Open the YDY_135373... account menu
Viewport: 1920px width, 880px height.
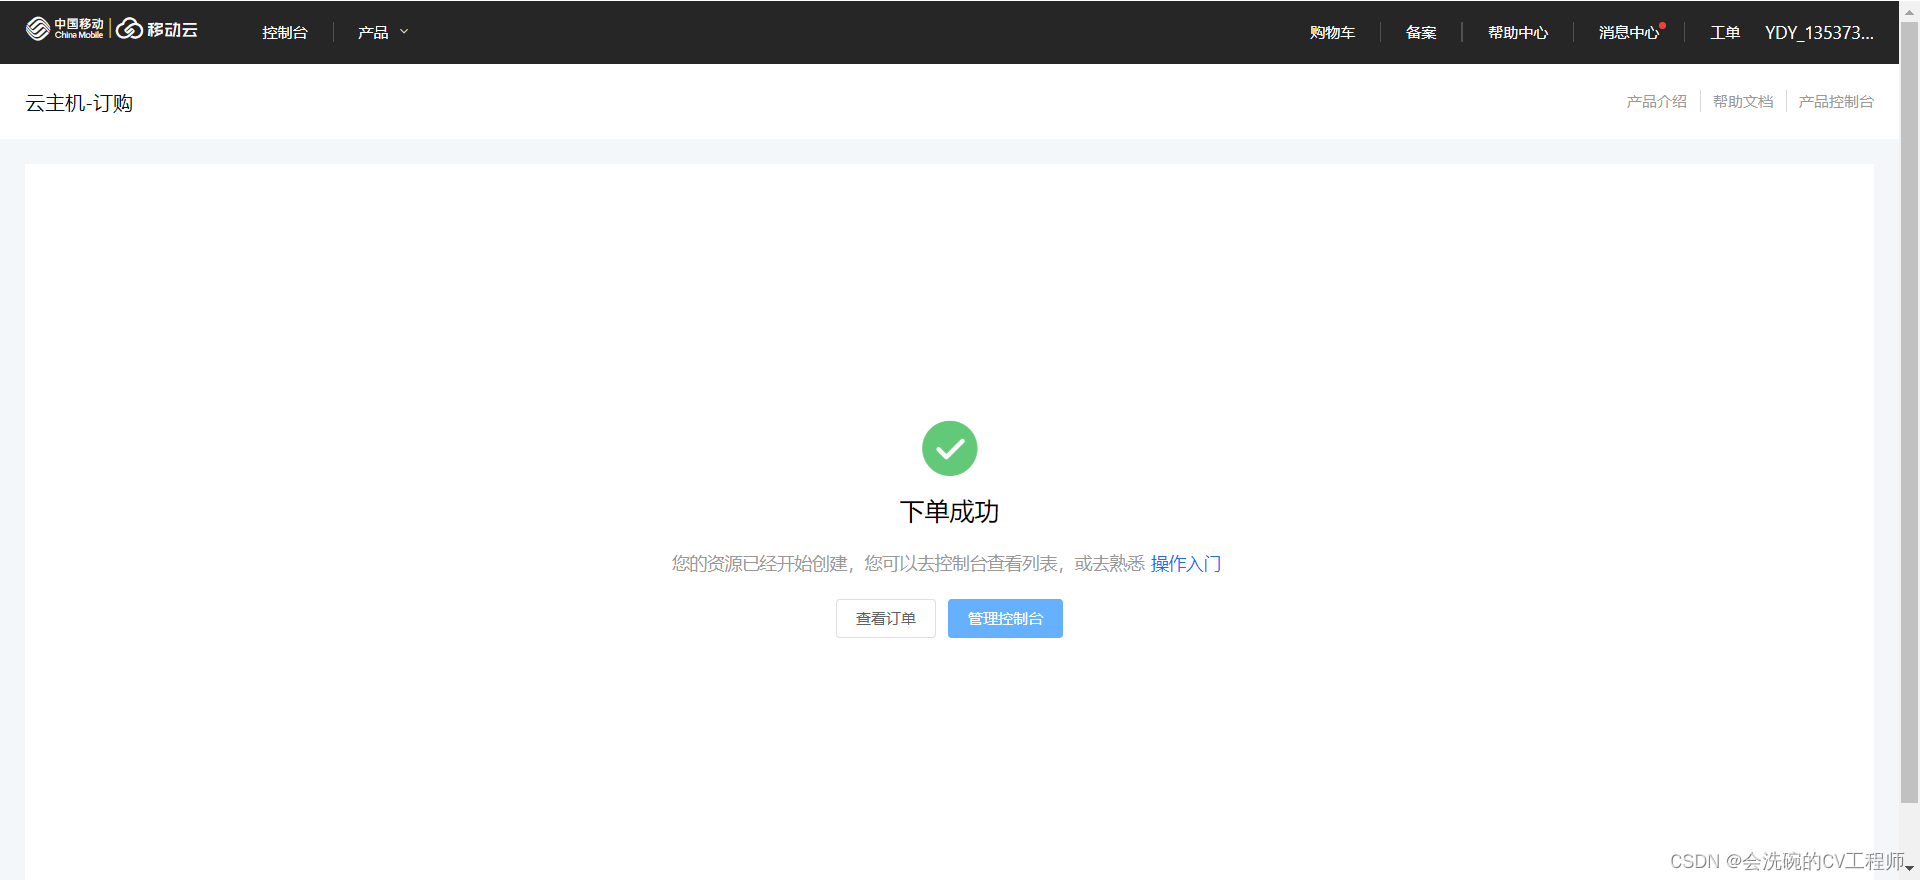click(x=1819, y=32)
